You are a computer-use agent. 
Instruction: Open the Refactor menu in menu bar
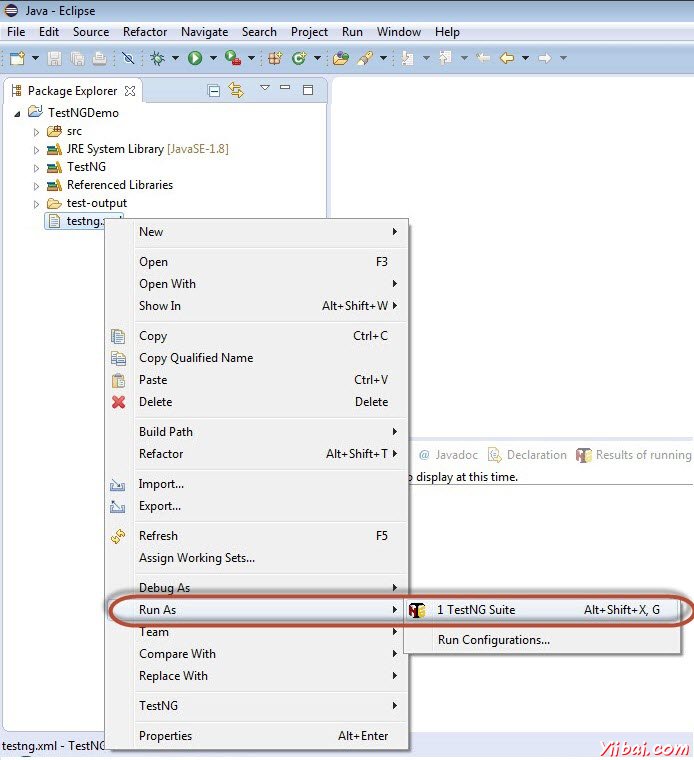point(145,32)
